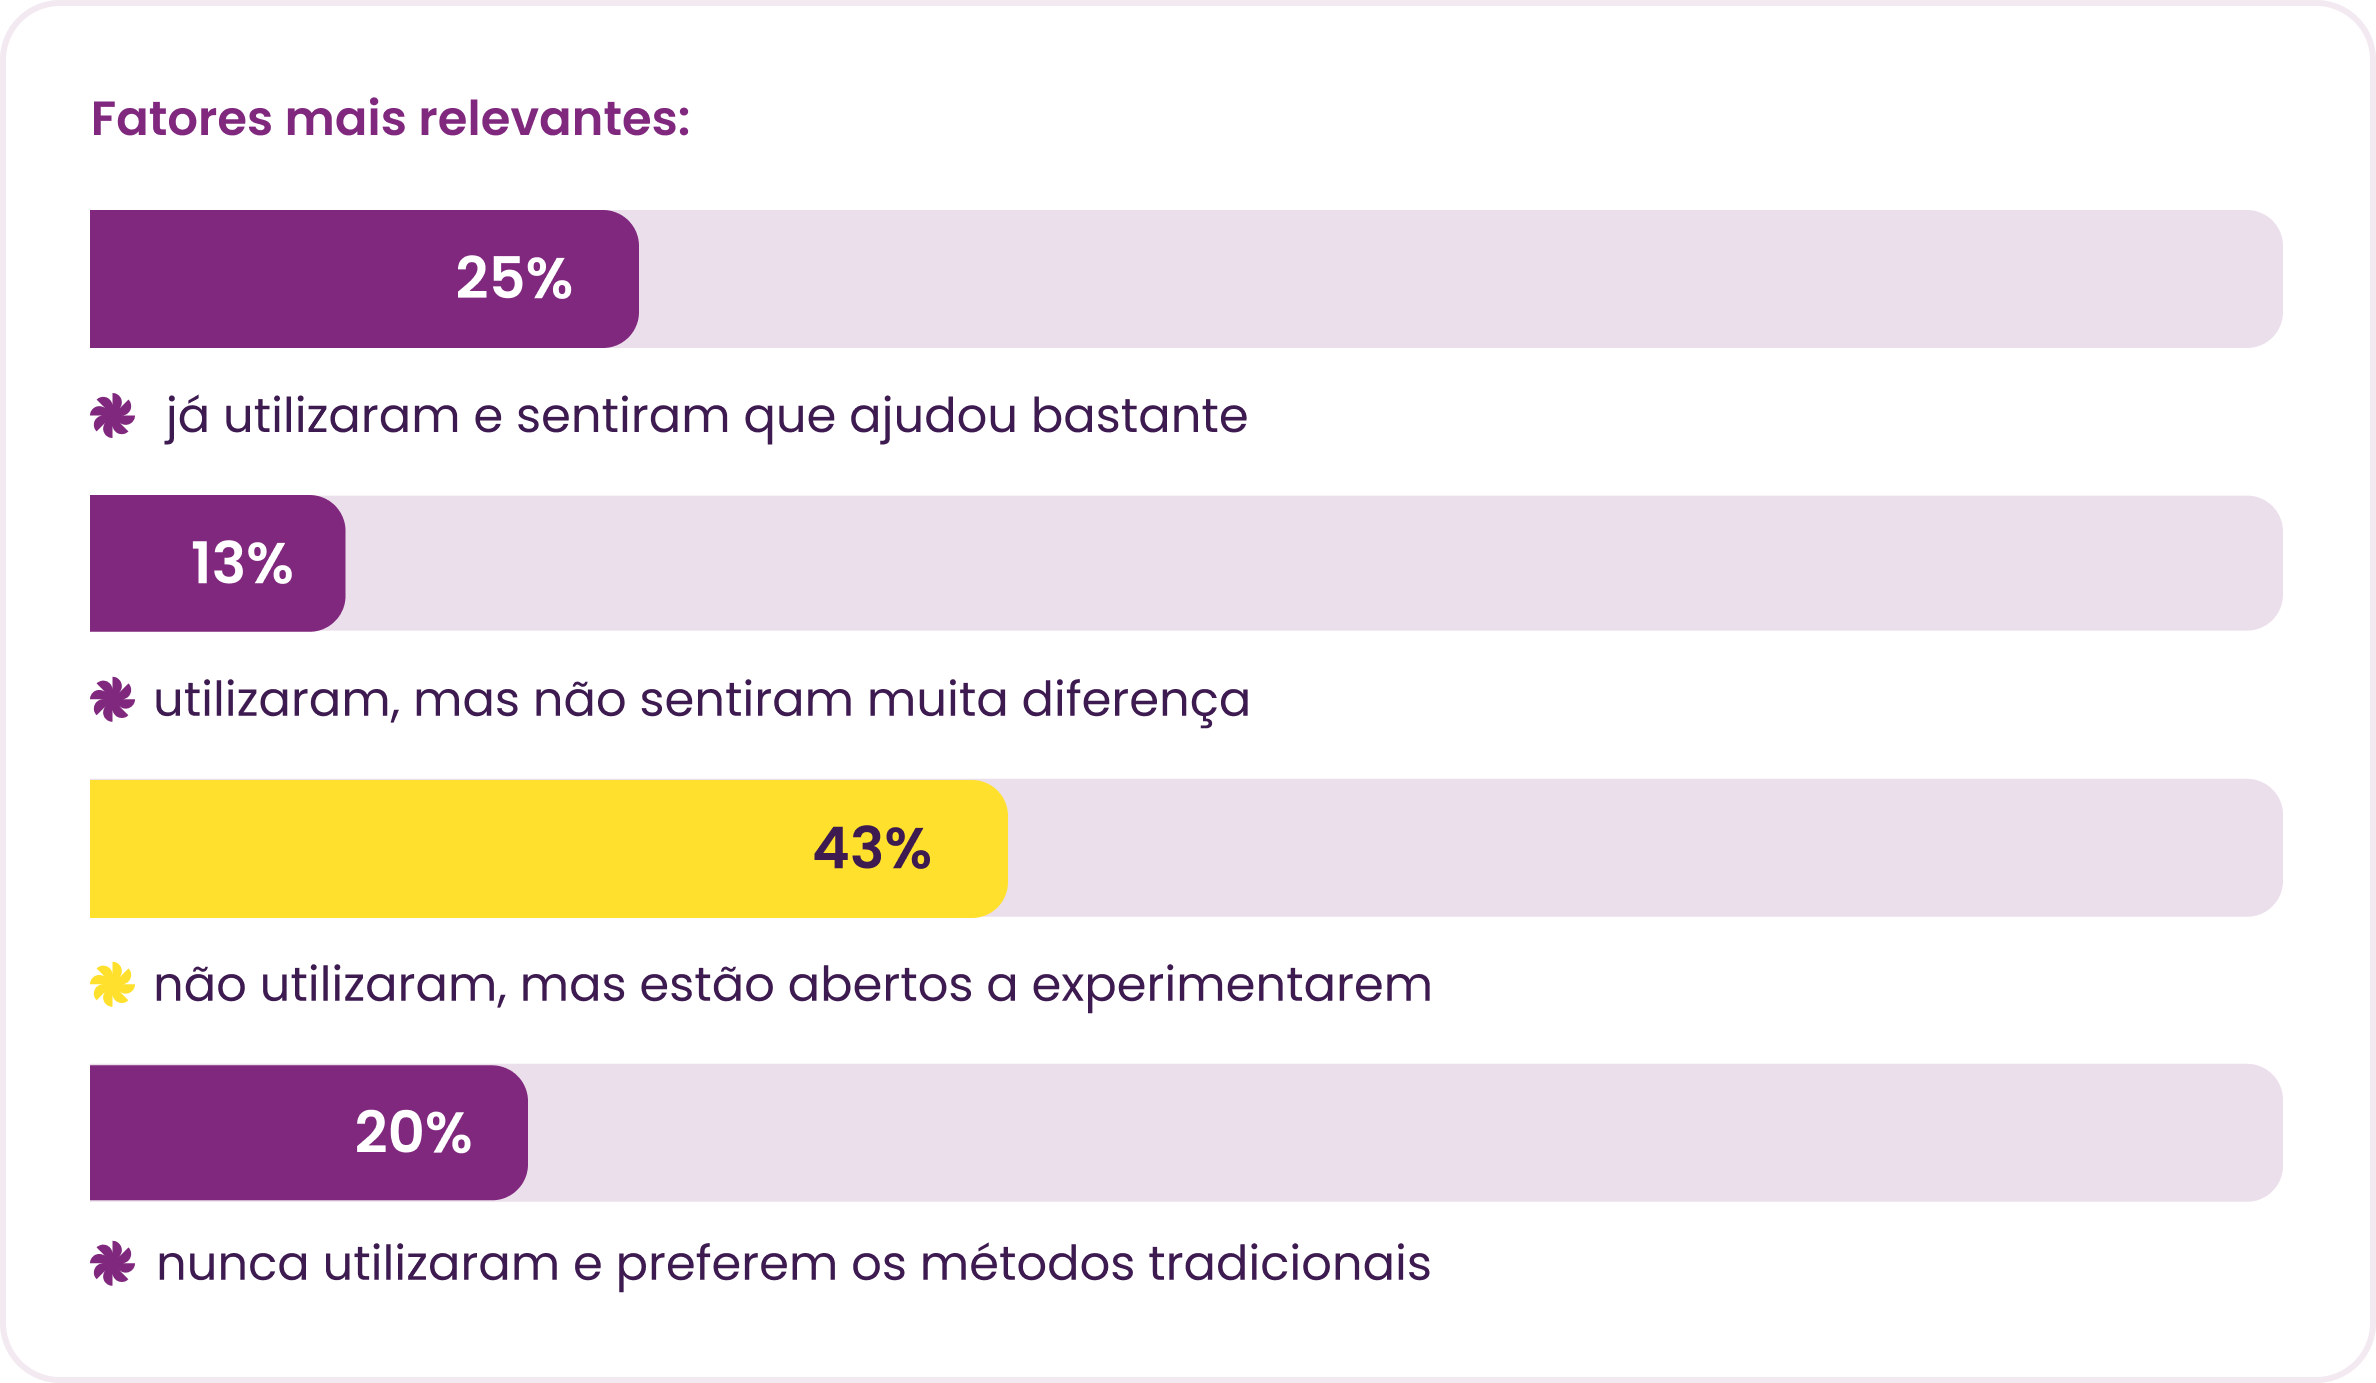Click the 'Fatores mais relevantes:' heading
Viewport: 2376px width, 1383px height.
point(391,119)
